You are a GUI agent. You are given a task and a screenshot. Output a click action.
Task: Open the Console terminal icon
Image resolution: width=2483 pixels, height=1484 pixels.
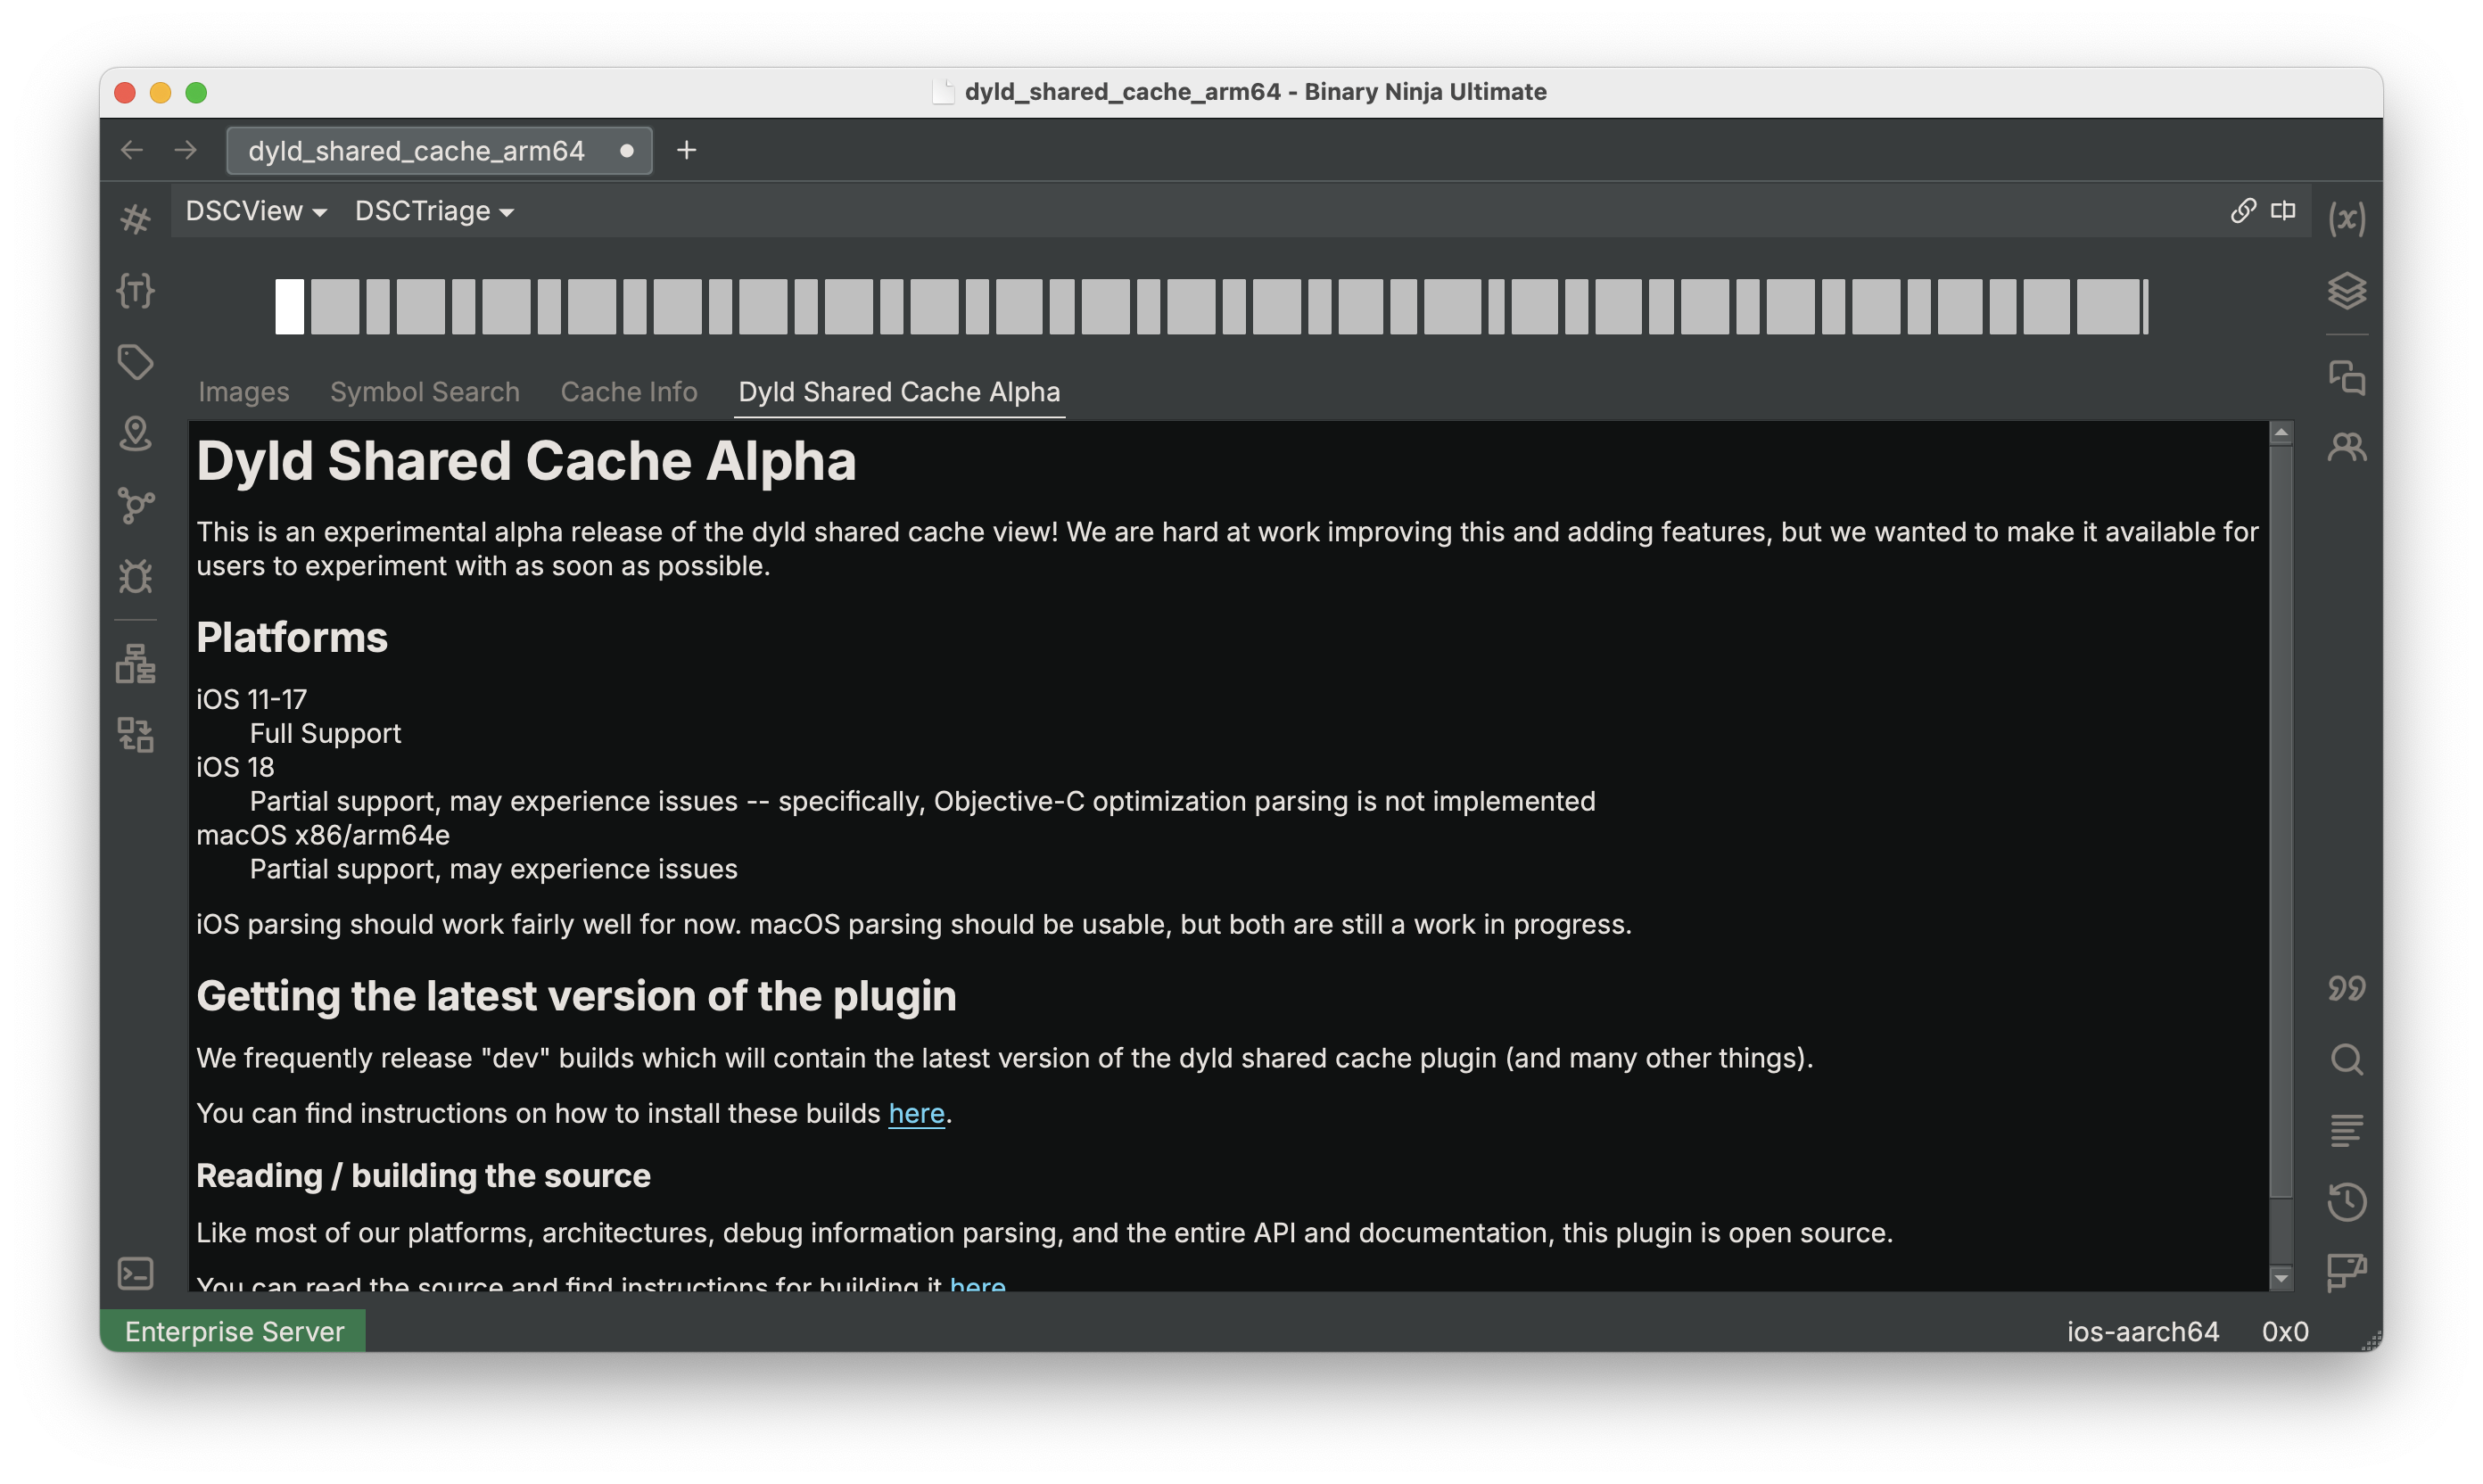tap(135, 1273)
